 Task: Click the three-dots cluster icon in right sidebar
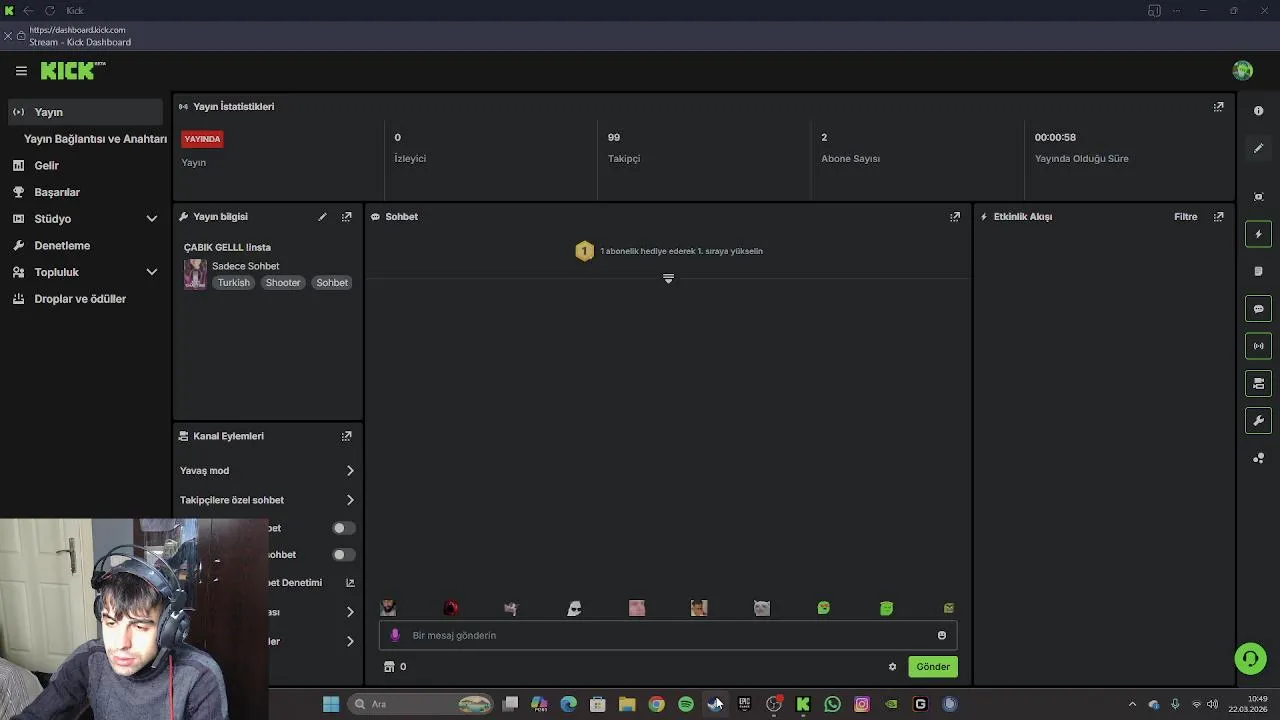[1259, 458]
